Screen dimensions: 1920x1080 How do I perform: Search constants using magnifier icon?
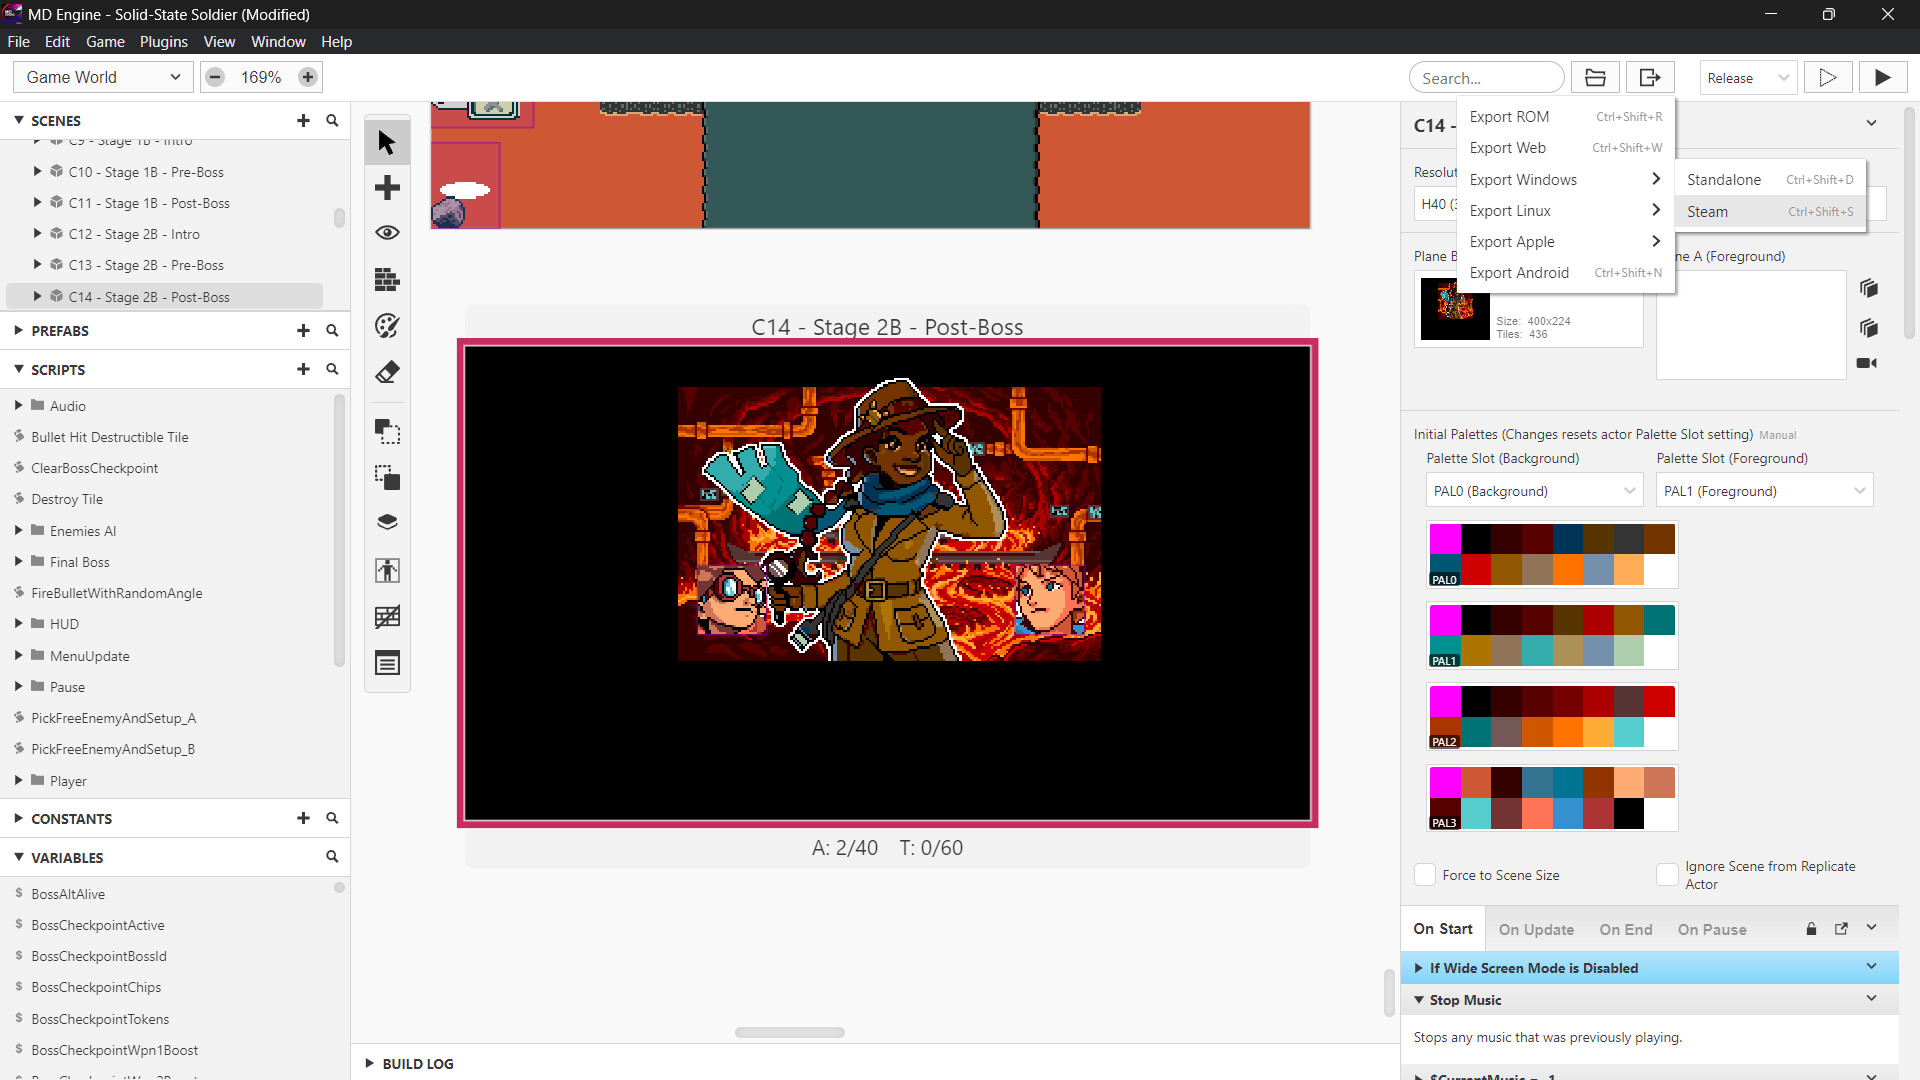pyautogui.click(x=332, y=818)
